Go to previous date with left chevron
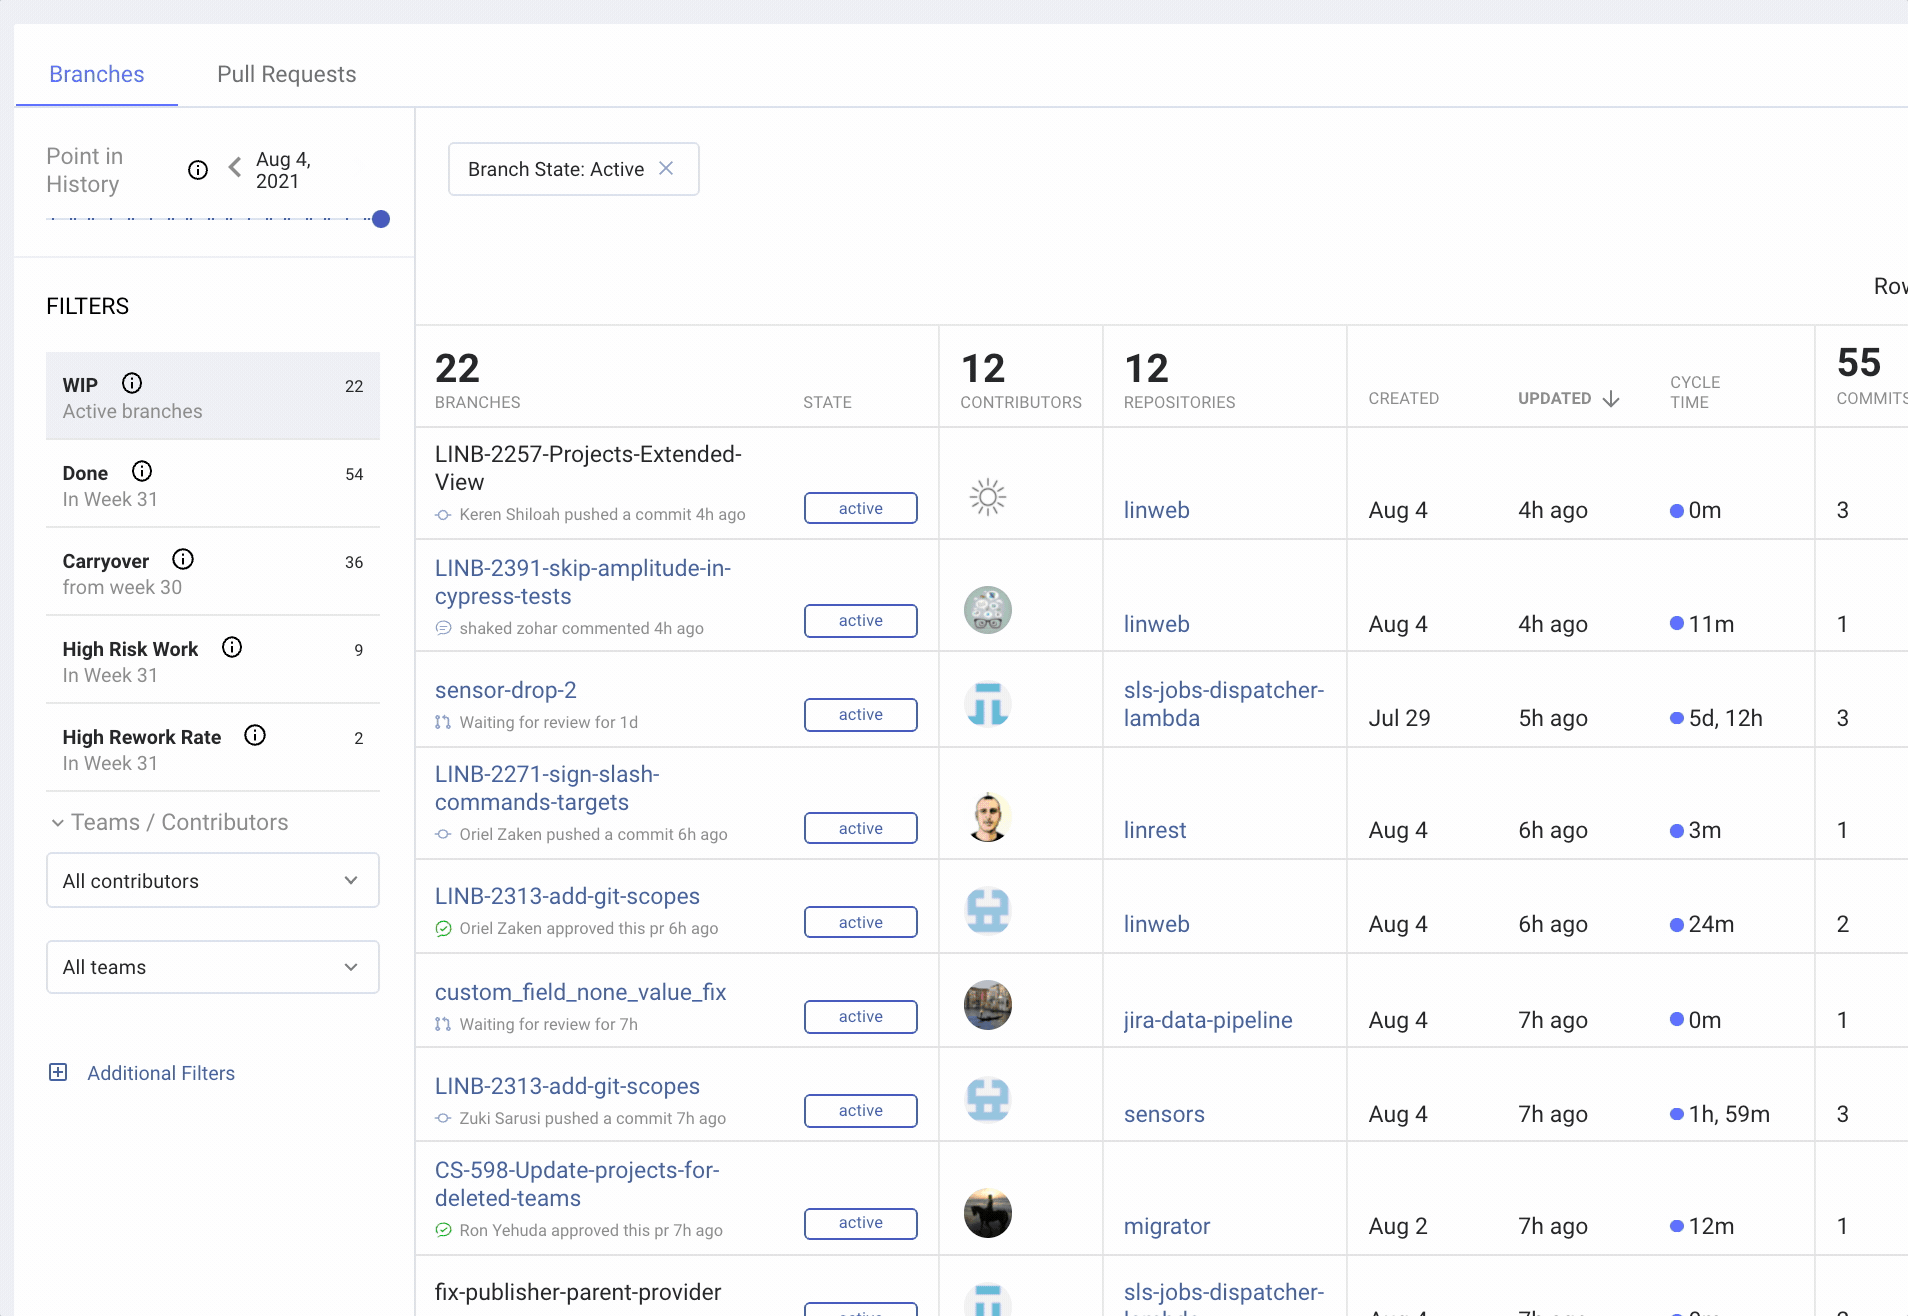 coord(235,167)
